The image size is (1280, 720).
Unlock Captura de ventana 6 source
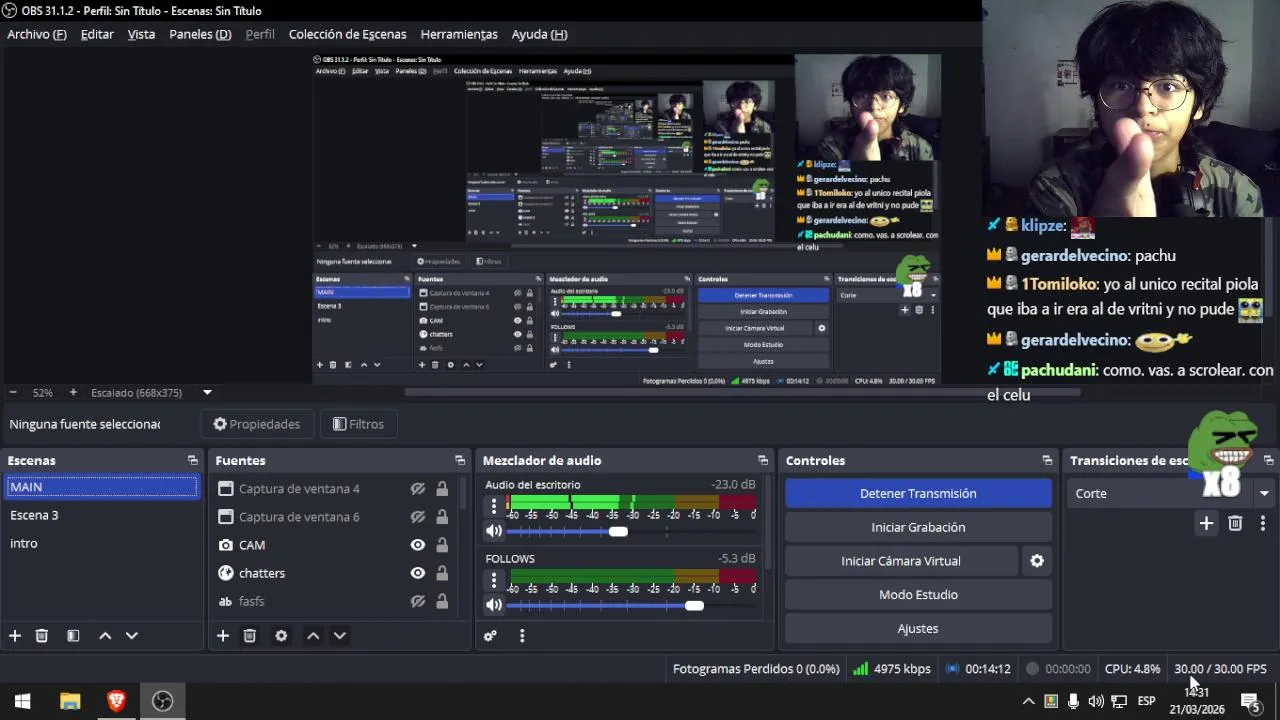pyautogui.click(x=442, y=517)
